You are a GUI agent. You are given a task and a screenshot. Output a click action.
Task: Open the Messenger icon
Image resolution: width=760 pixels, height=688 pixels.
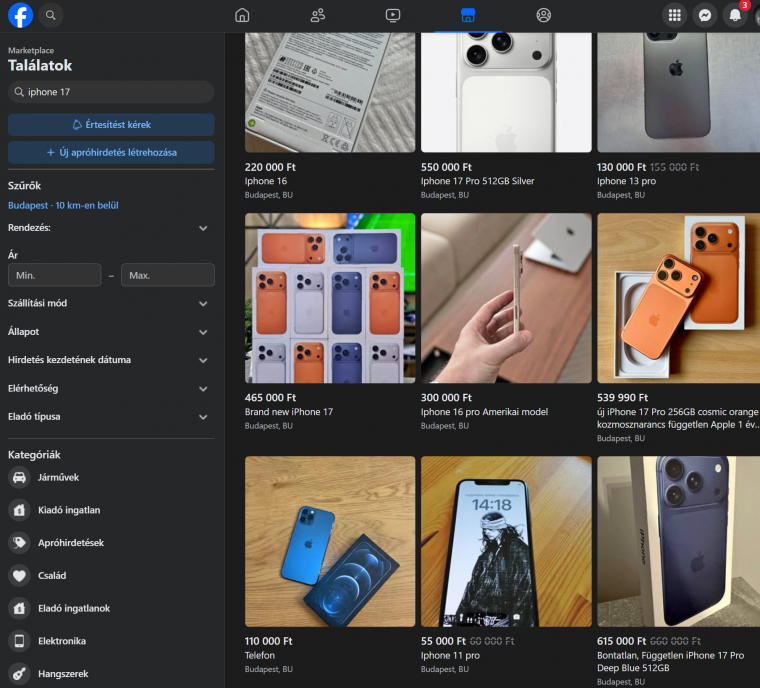click(706, 15)
